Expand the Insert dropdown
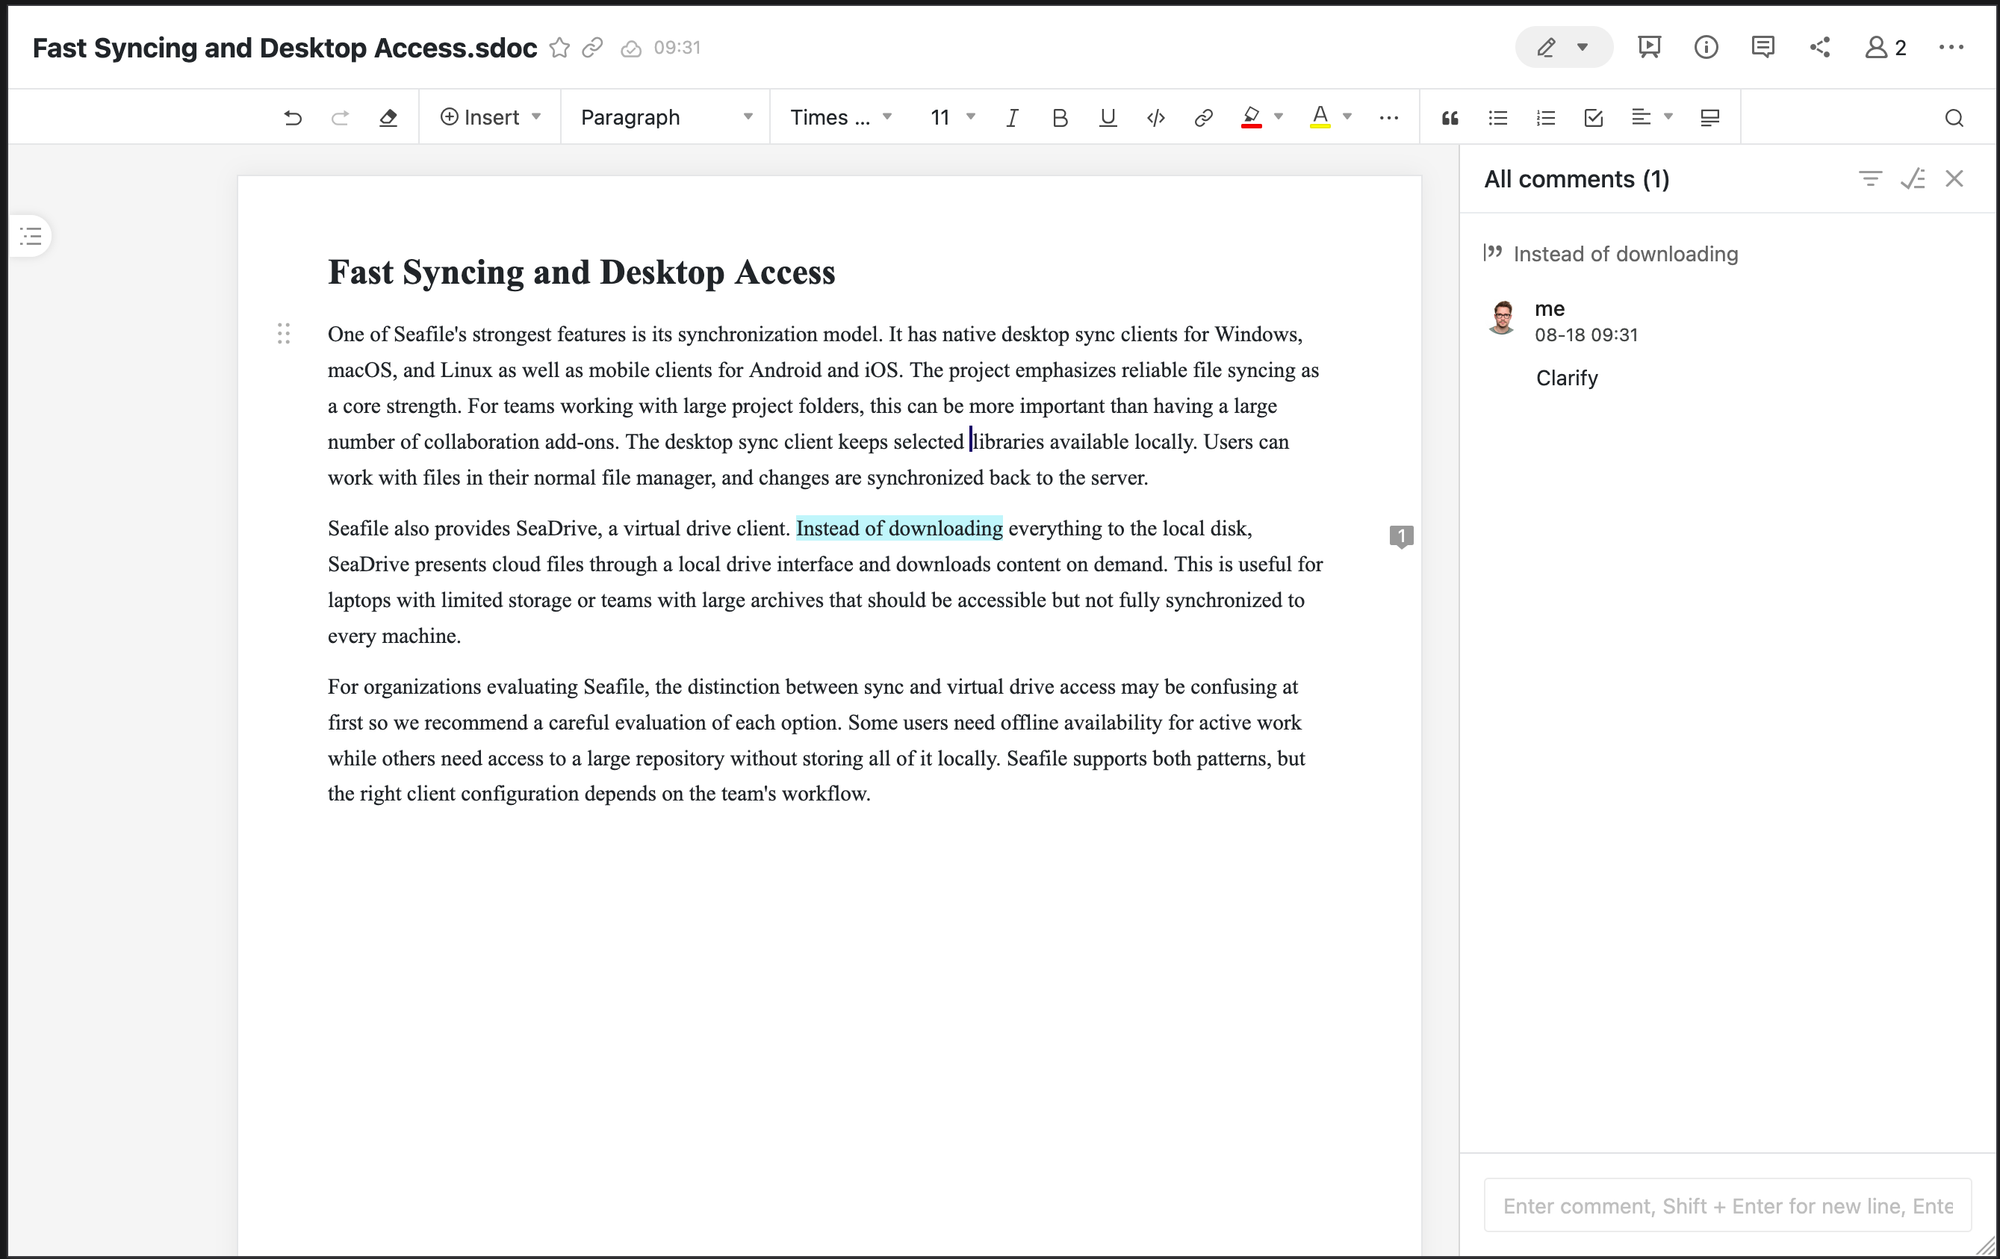Screen dimensions: 2000x1259 (490, 117)
